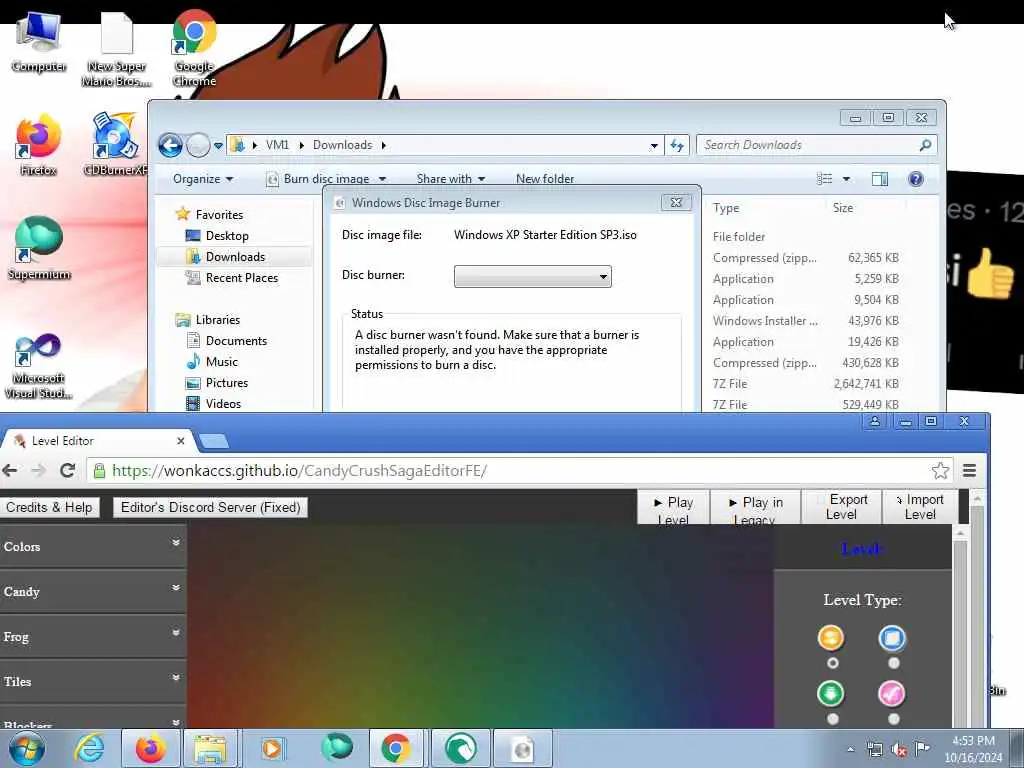Click browser back arrow in Level Editor window

(10, 470)
